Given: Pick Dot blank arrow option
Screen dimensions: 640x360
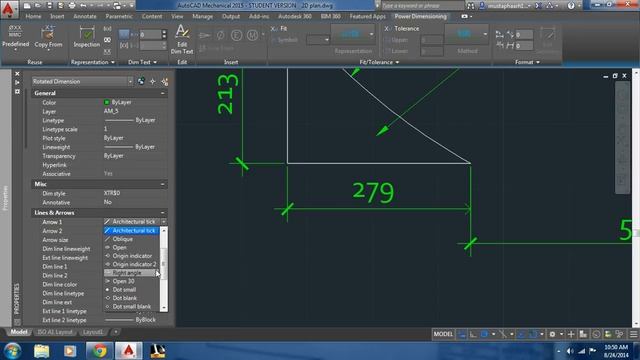Looking at the screenshot, I should pos(131,298).
